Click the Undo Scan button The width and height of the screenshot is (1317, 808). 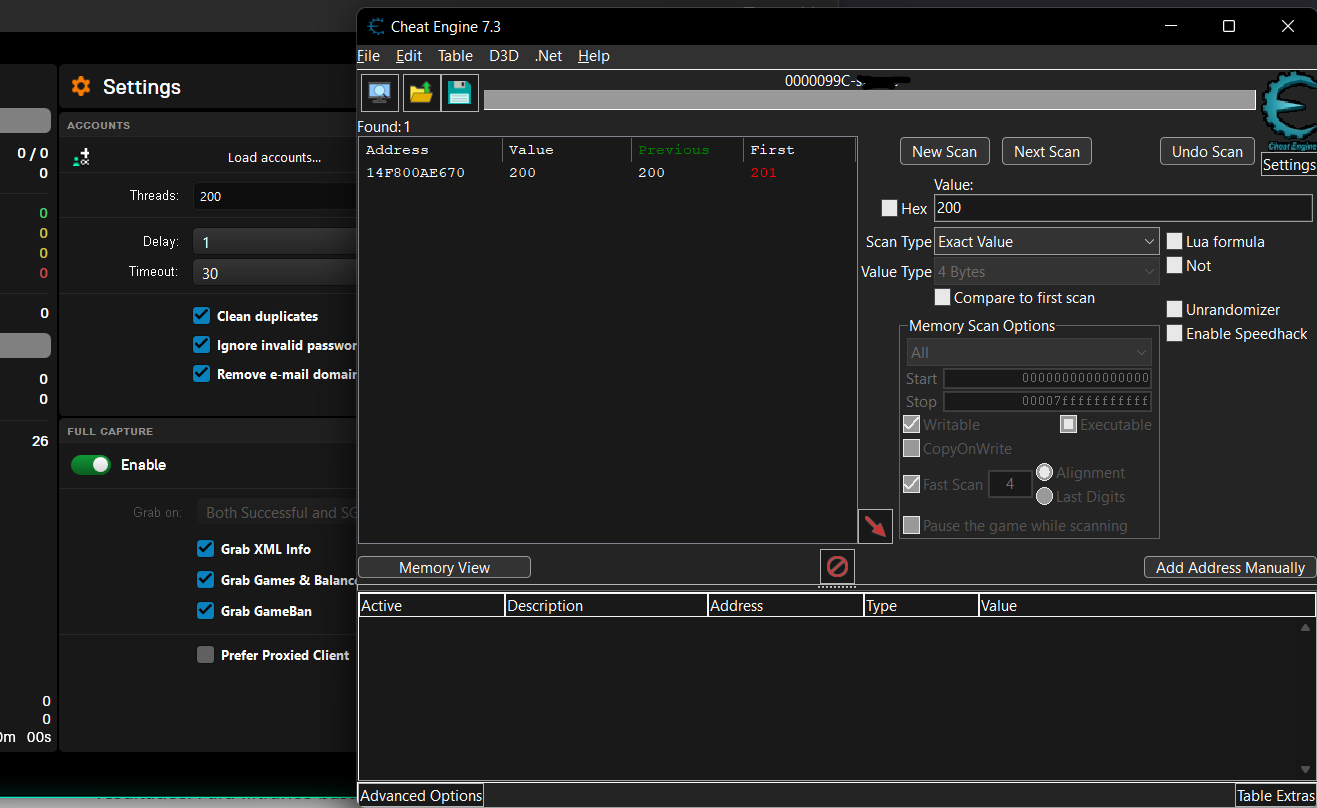coord(1207,151)
